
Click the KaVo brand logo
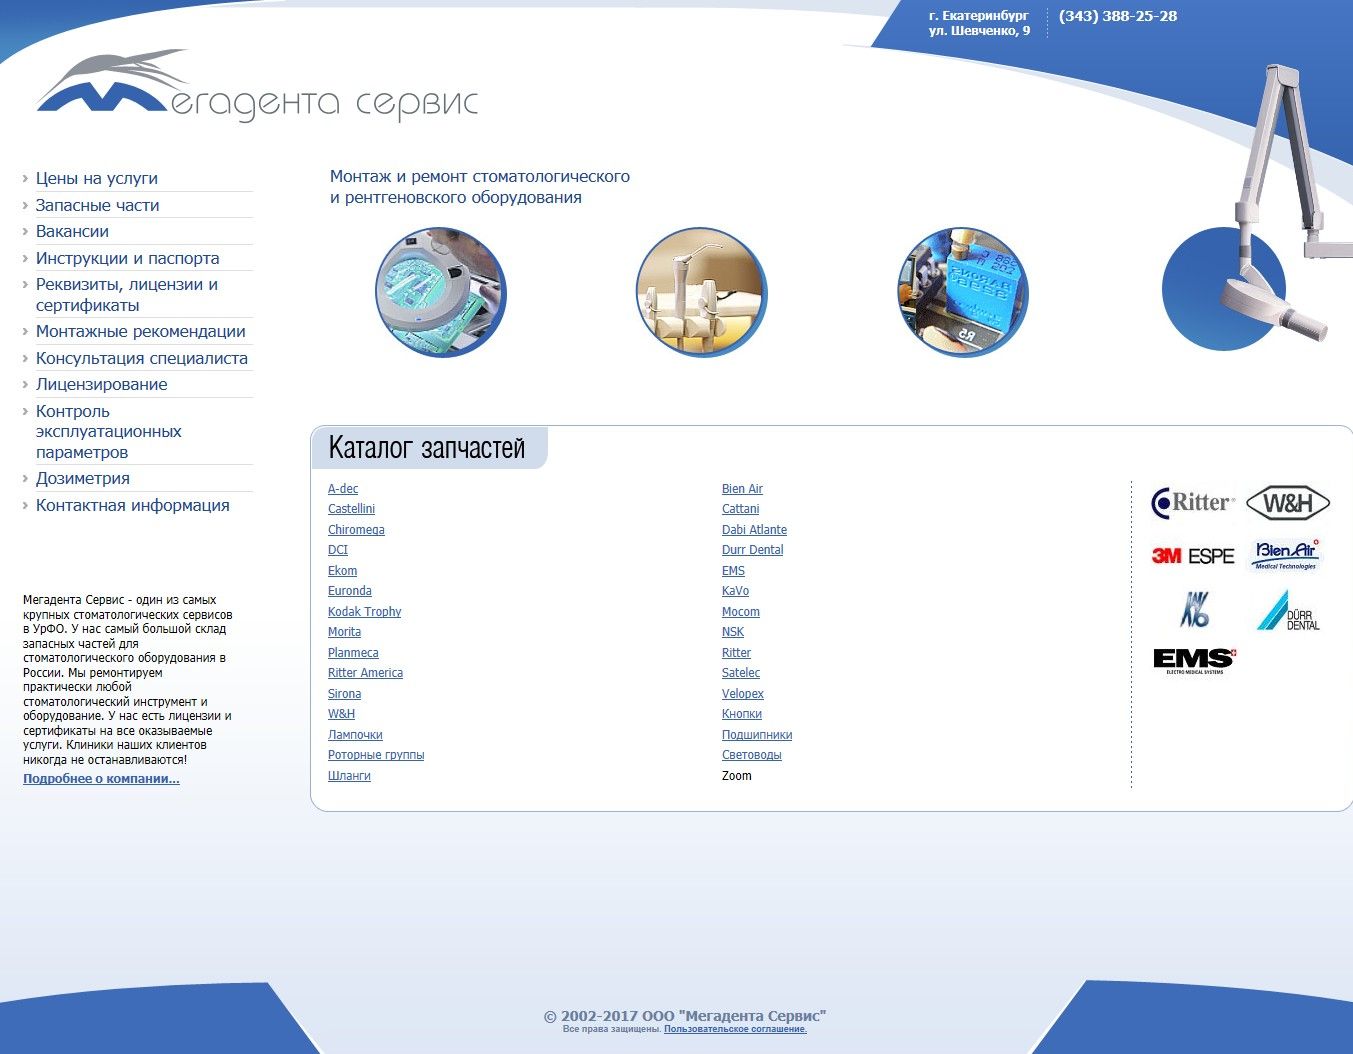click(x=1194, y=609)
